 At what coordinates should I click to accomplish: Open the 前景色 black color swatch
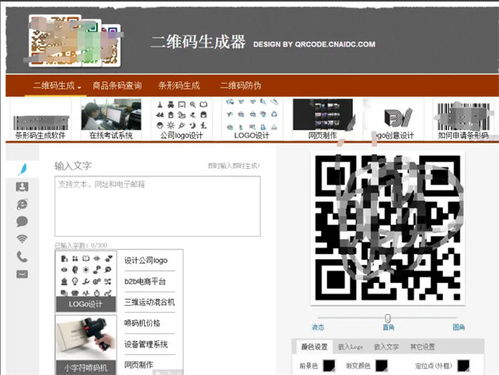coord(329,366)
